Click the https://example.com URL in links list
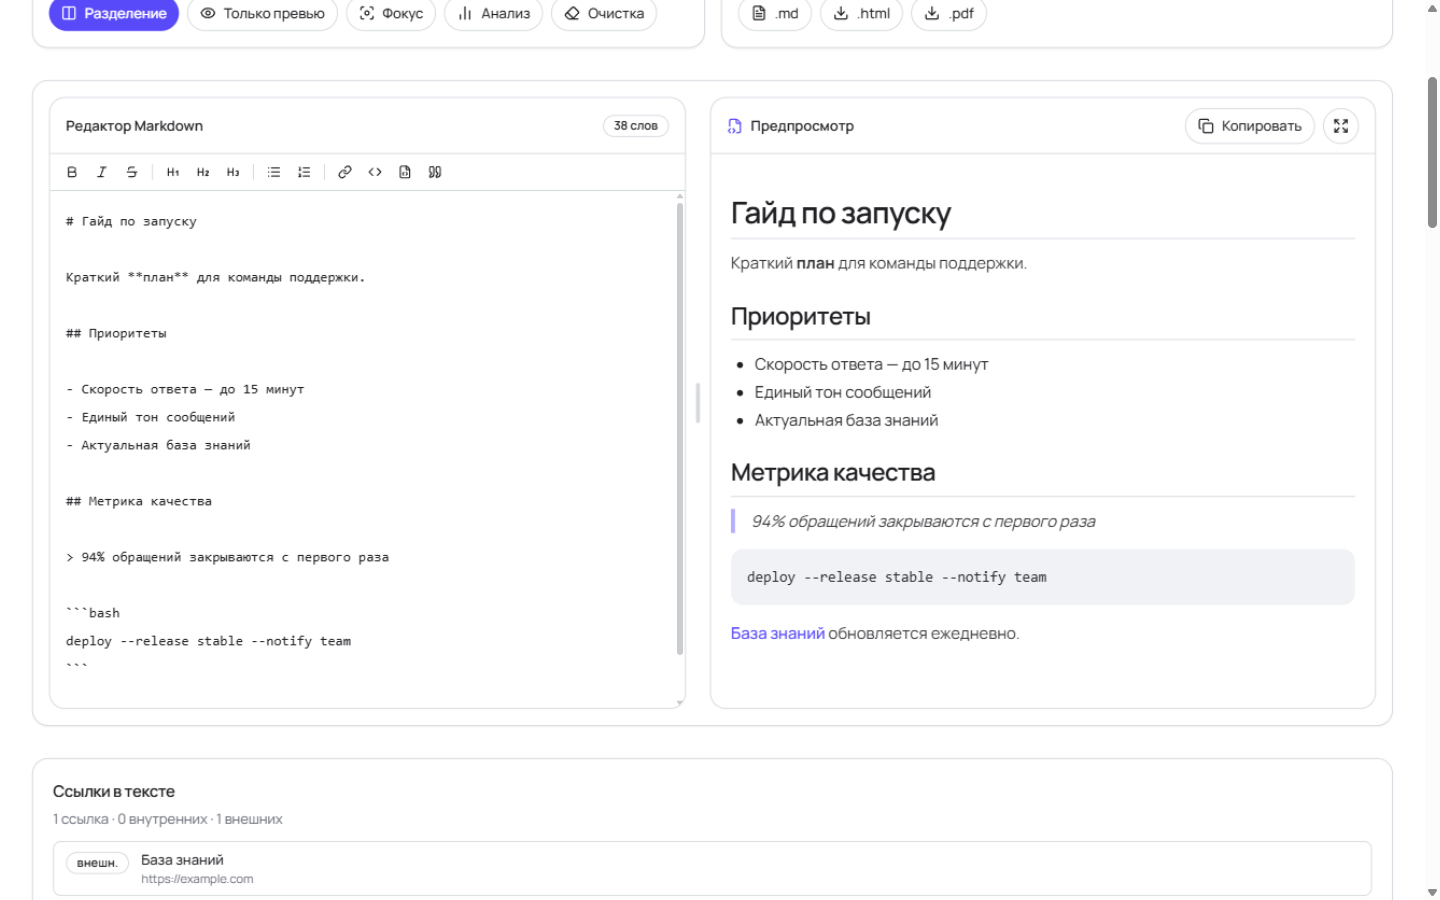The width and height of the screenshot is (1440, 900). (197, 879)
